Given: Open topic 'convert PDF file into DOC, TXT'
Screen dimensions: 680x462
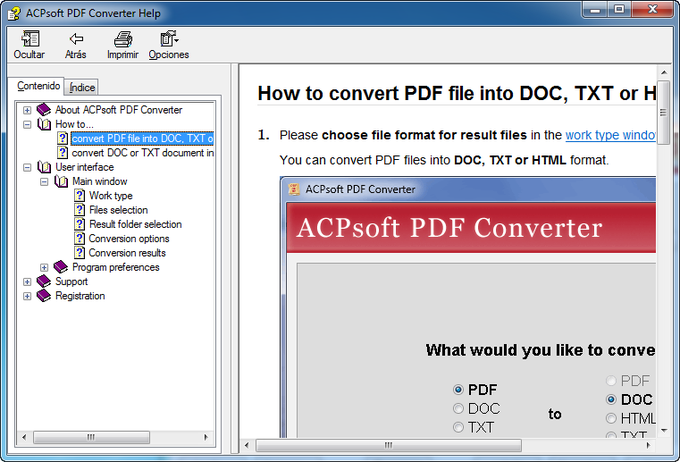Looking at the screenshot, I should [142, 138].
